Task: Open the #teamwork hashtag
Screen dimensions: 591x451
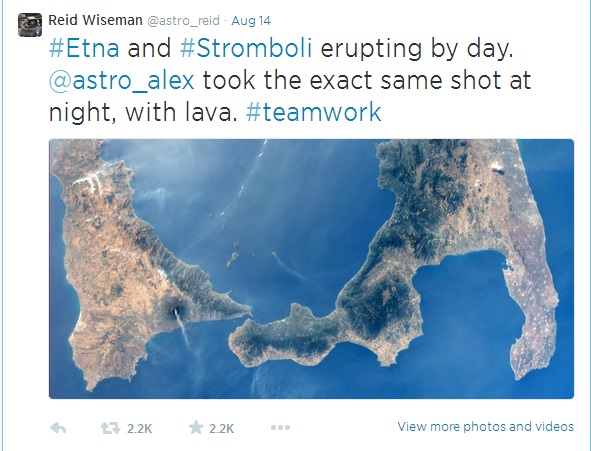Action: pos(314,112)
